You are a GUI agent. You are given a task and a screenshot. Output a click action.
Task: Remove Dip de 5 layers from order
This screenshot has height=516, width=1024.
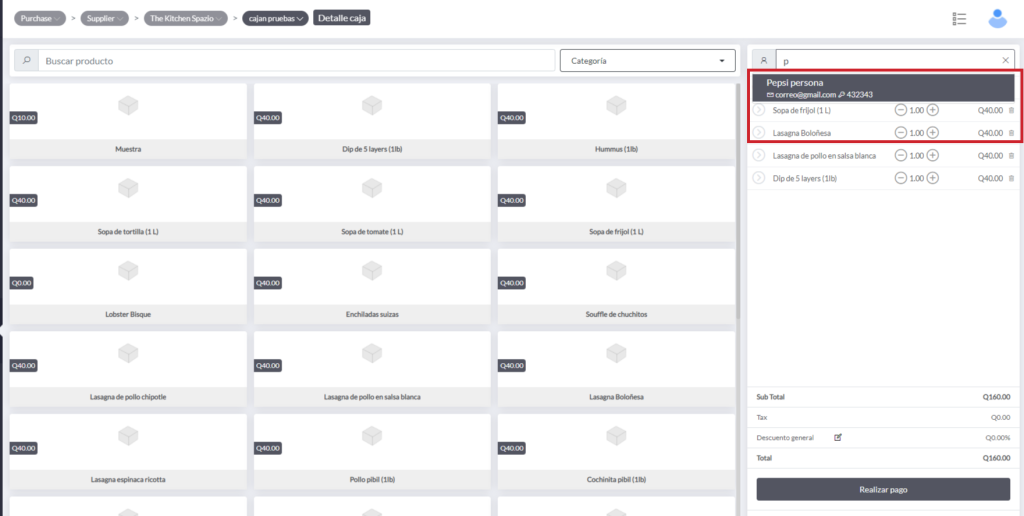(x=1011, y=178)
